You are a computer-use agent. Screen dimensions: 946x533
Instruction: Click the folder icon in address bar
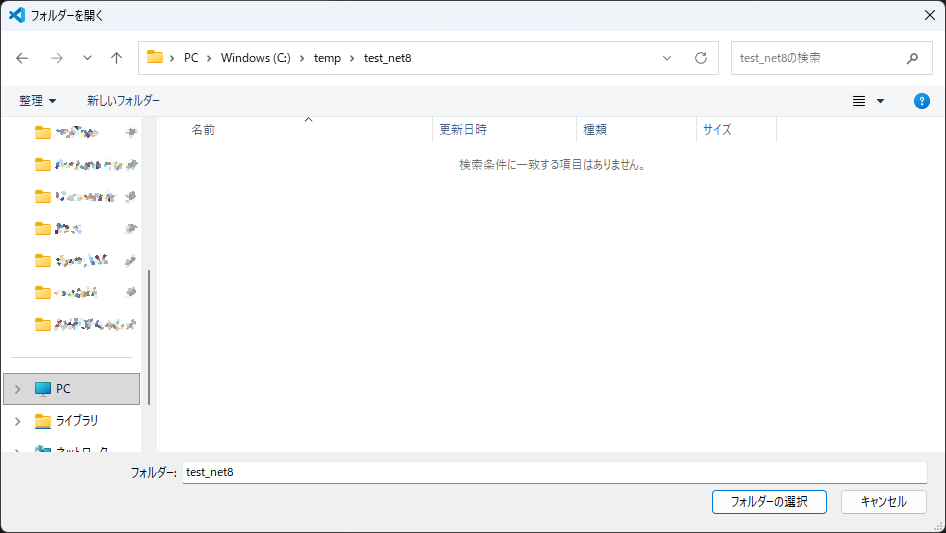pos(155,58)
